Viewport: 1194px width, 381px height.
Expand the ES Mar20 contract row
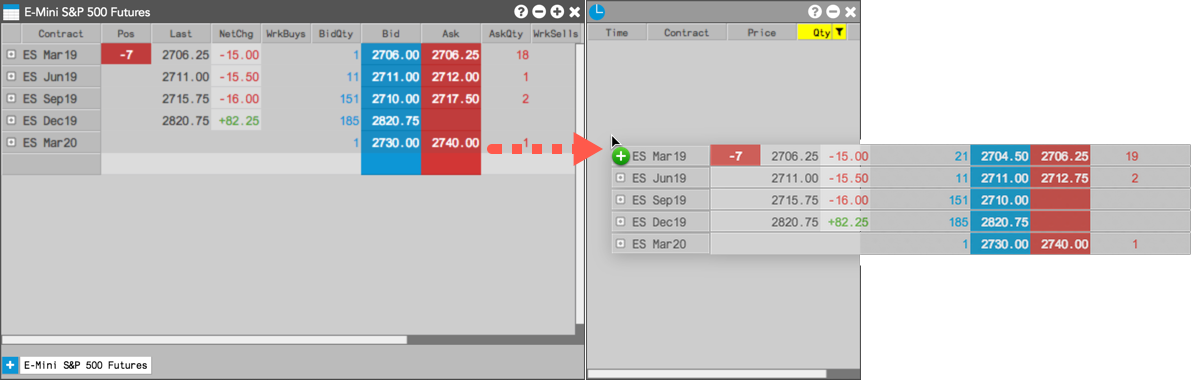[11, 142]
